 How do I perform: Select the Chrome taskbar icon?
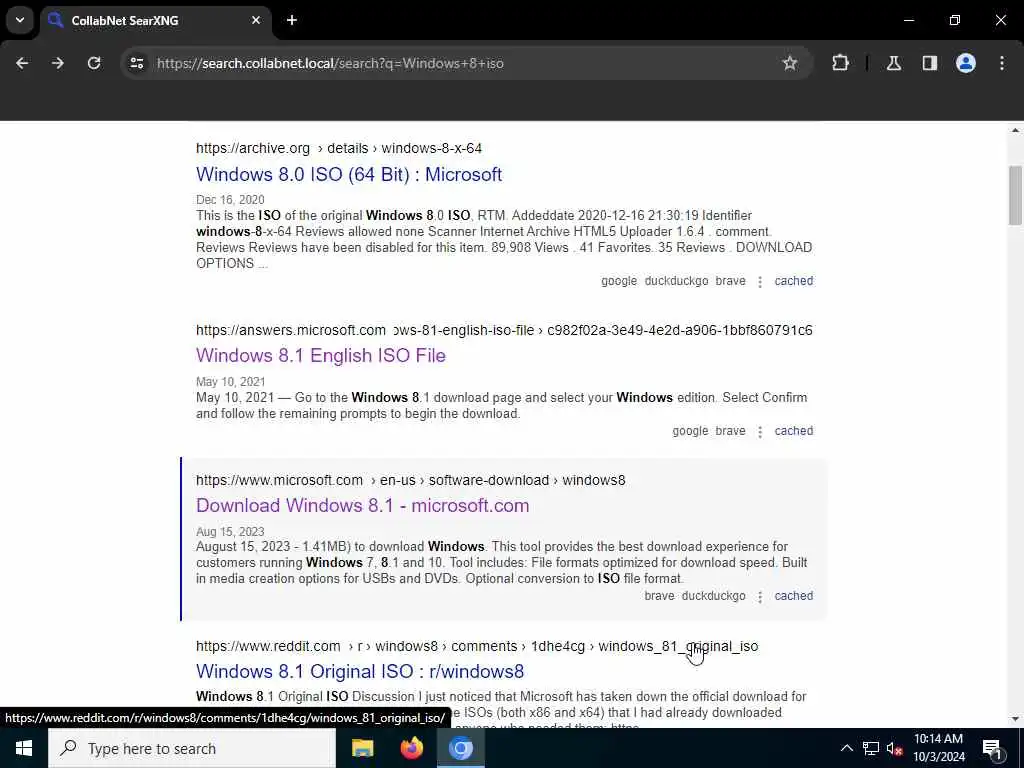[460, 748]
